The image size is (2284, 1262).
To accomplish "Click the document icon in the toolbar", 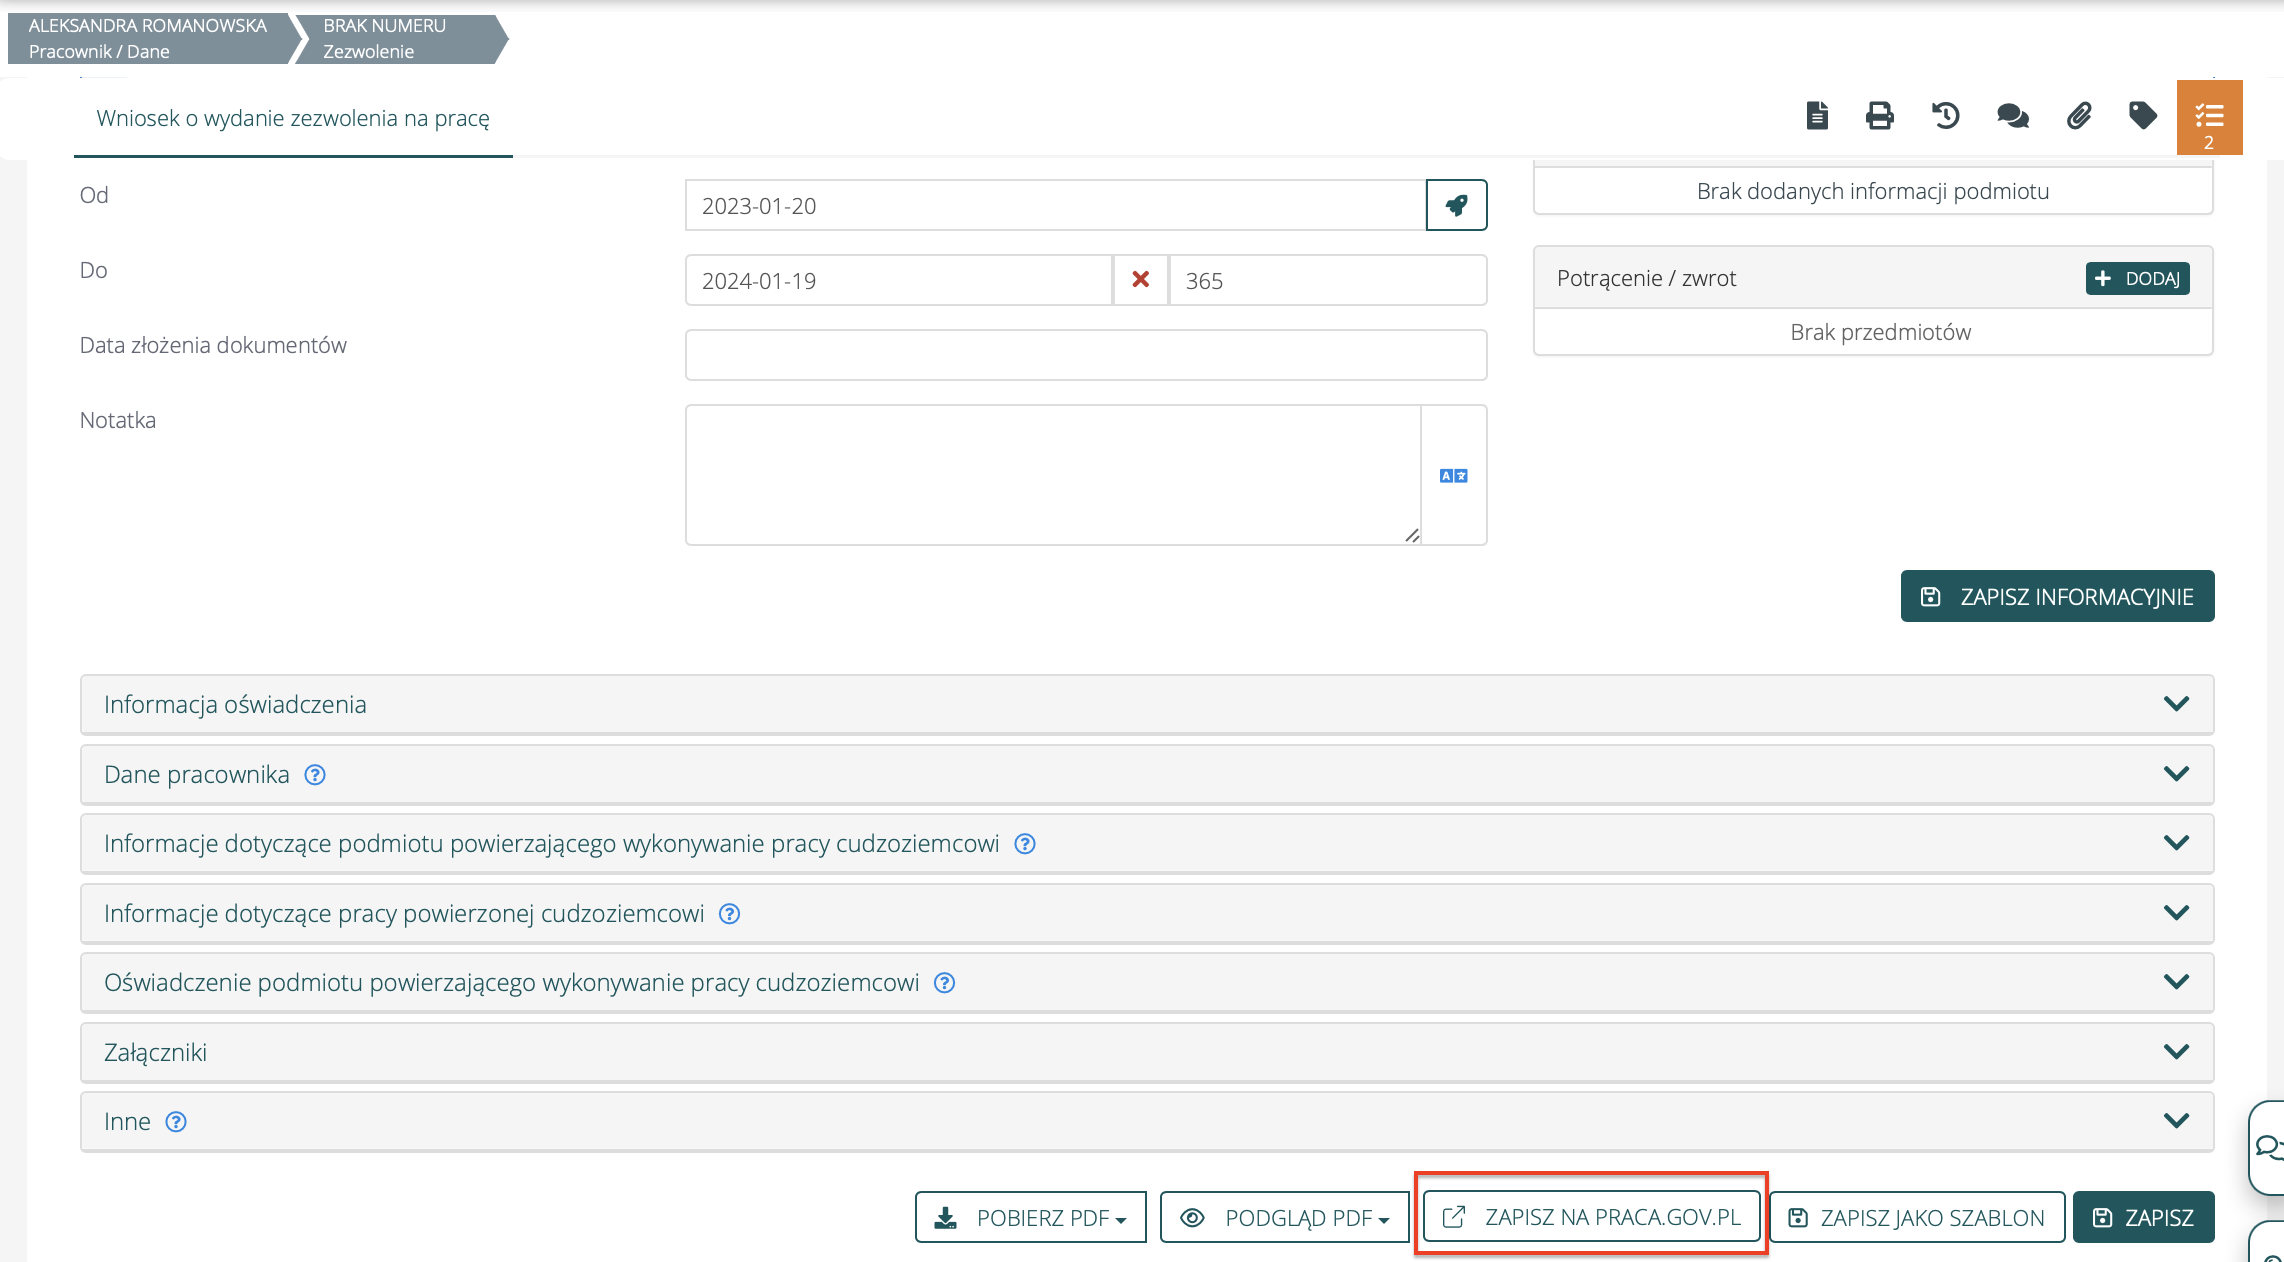I will click(1817, 116).
